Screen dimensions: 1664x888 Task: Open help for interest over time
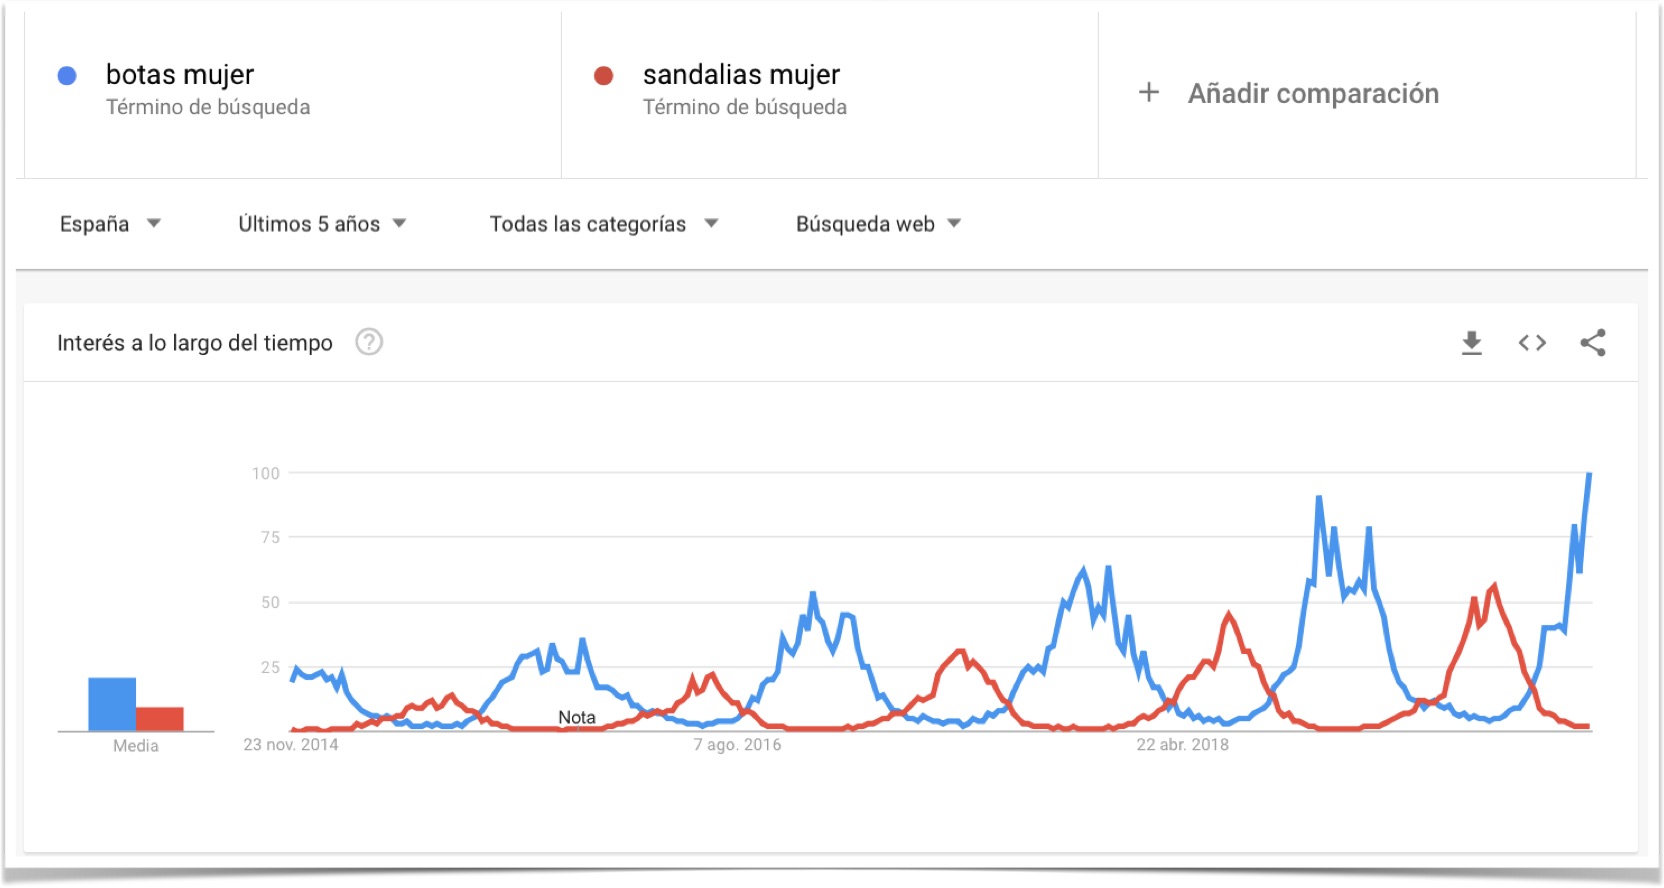point(368,342)
